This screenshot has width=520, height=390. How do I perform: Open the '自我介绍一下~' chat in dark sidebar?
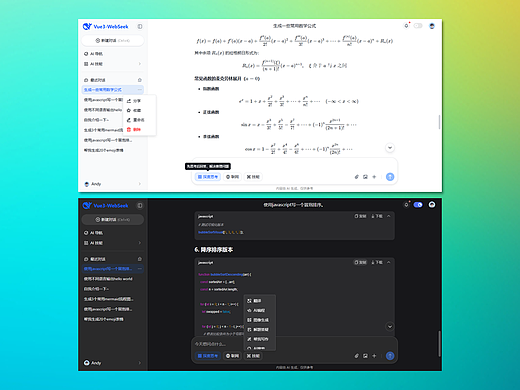(113, 289)
